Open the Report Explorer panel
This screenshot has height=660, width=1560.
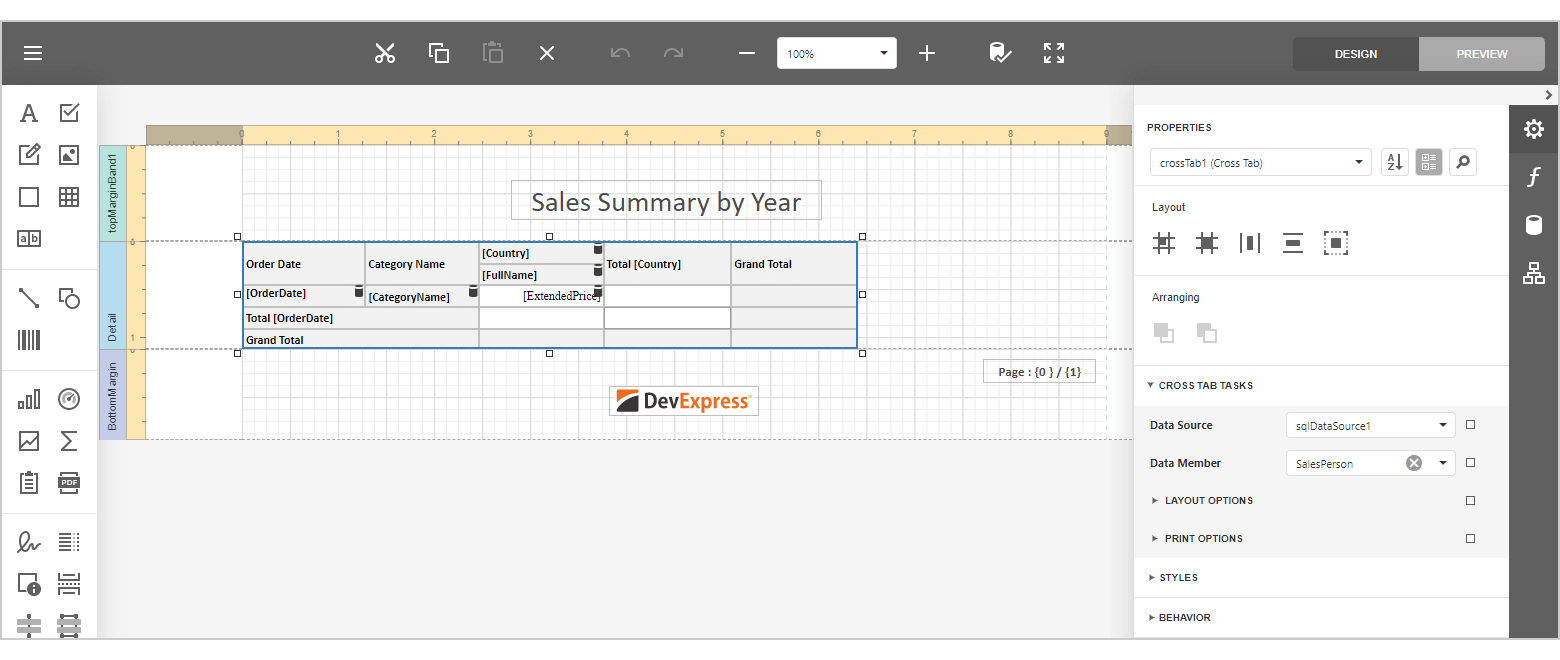(1533, 272)
